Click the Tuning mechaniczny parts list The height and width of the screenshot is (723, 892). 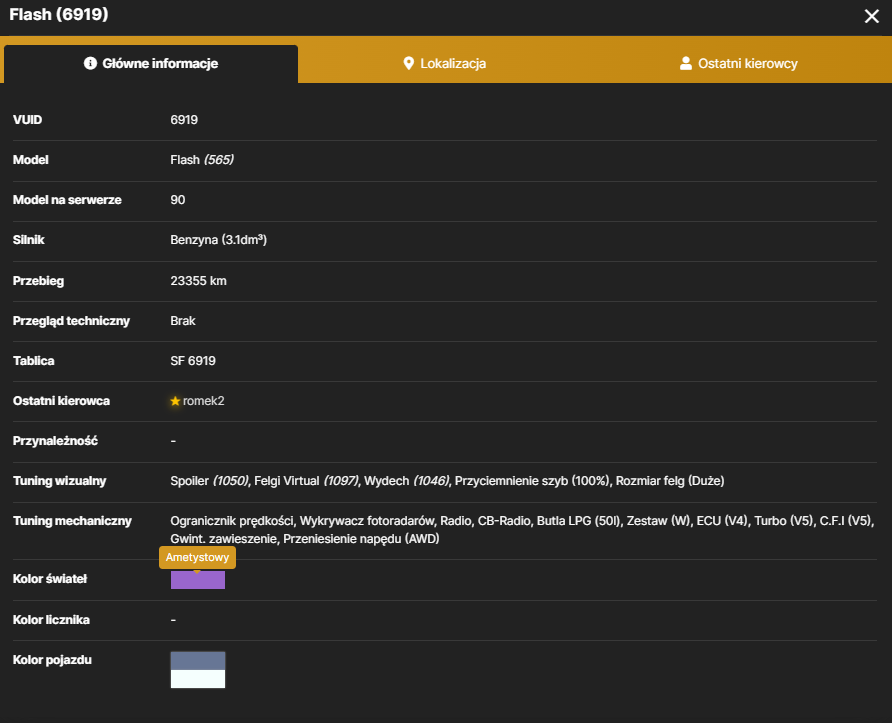(522, 530)
